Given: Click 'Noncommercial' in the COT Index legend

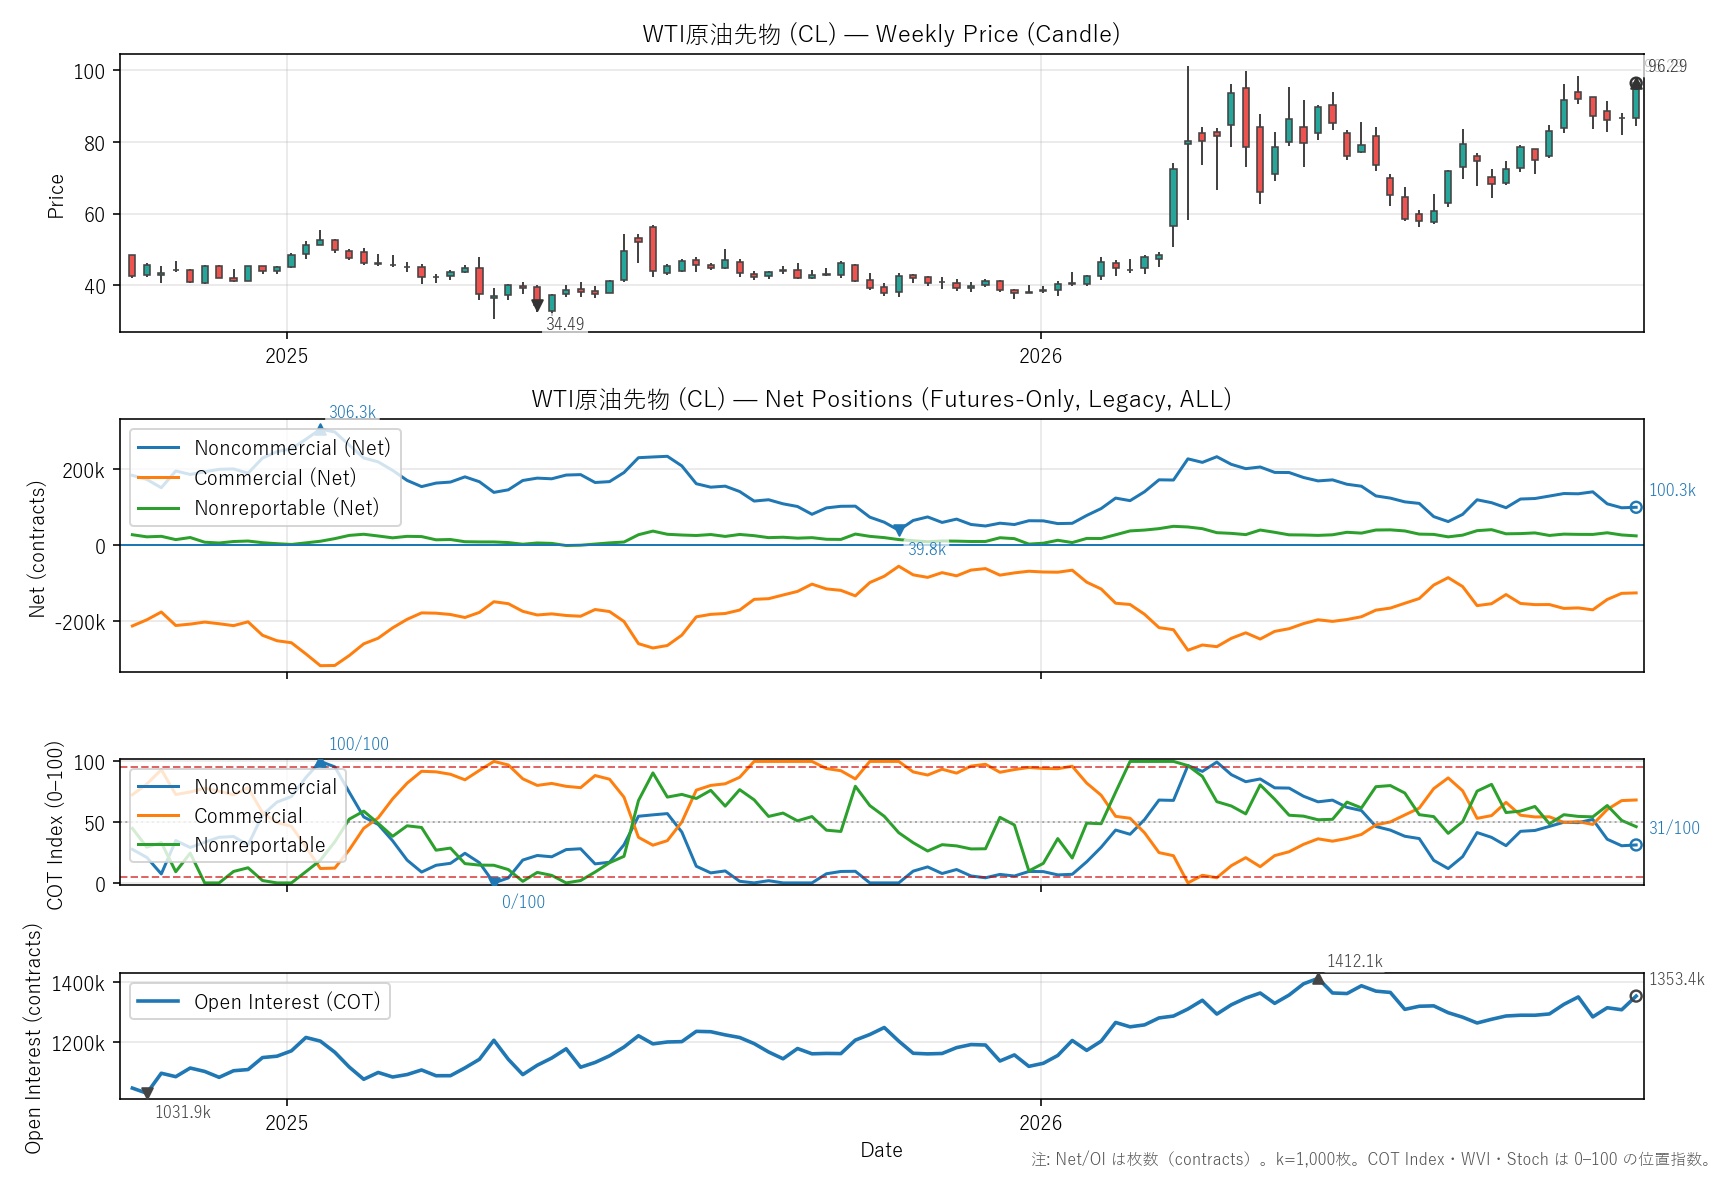Looking at the screenshot, I should (x=266, y=787).
